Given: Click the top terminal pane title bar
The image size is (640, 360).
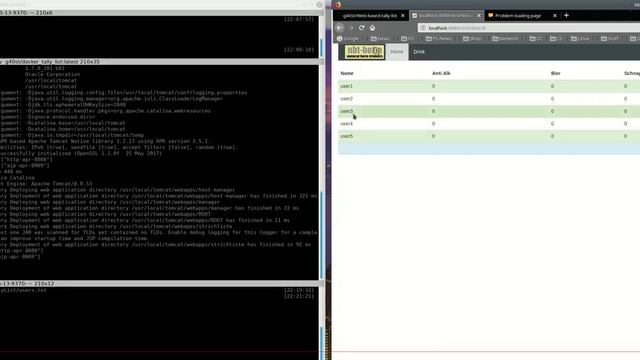Looking at the screenshot, I should click(x=161, y=13).
